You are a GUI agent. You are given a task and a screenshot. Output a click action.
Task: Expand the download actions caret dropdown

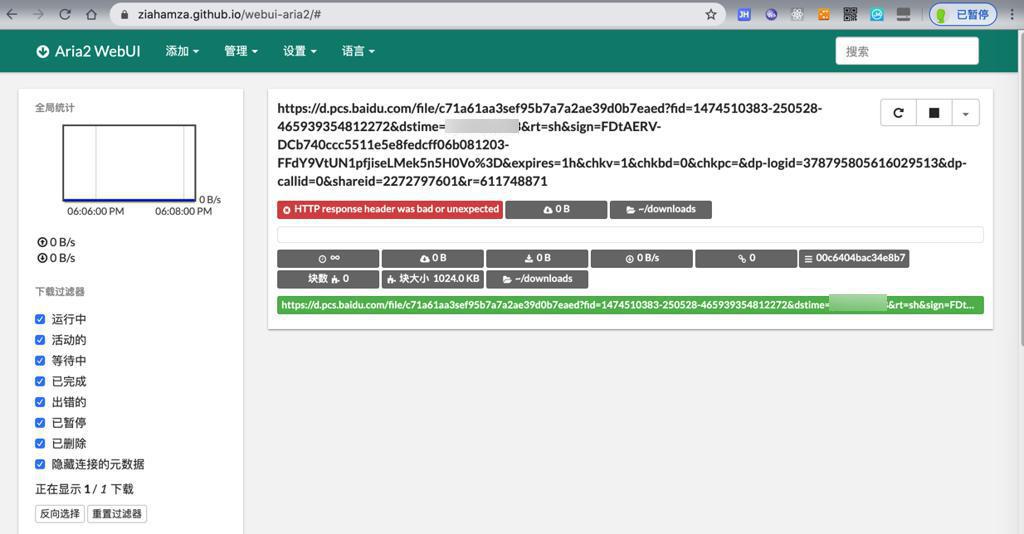point(965,113)
